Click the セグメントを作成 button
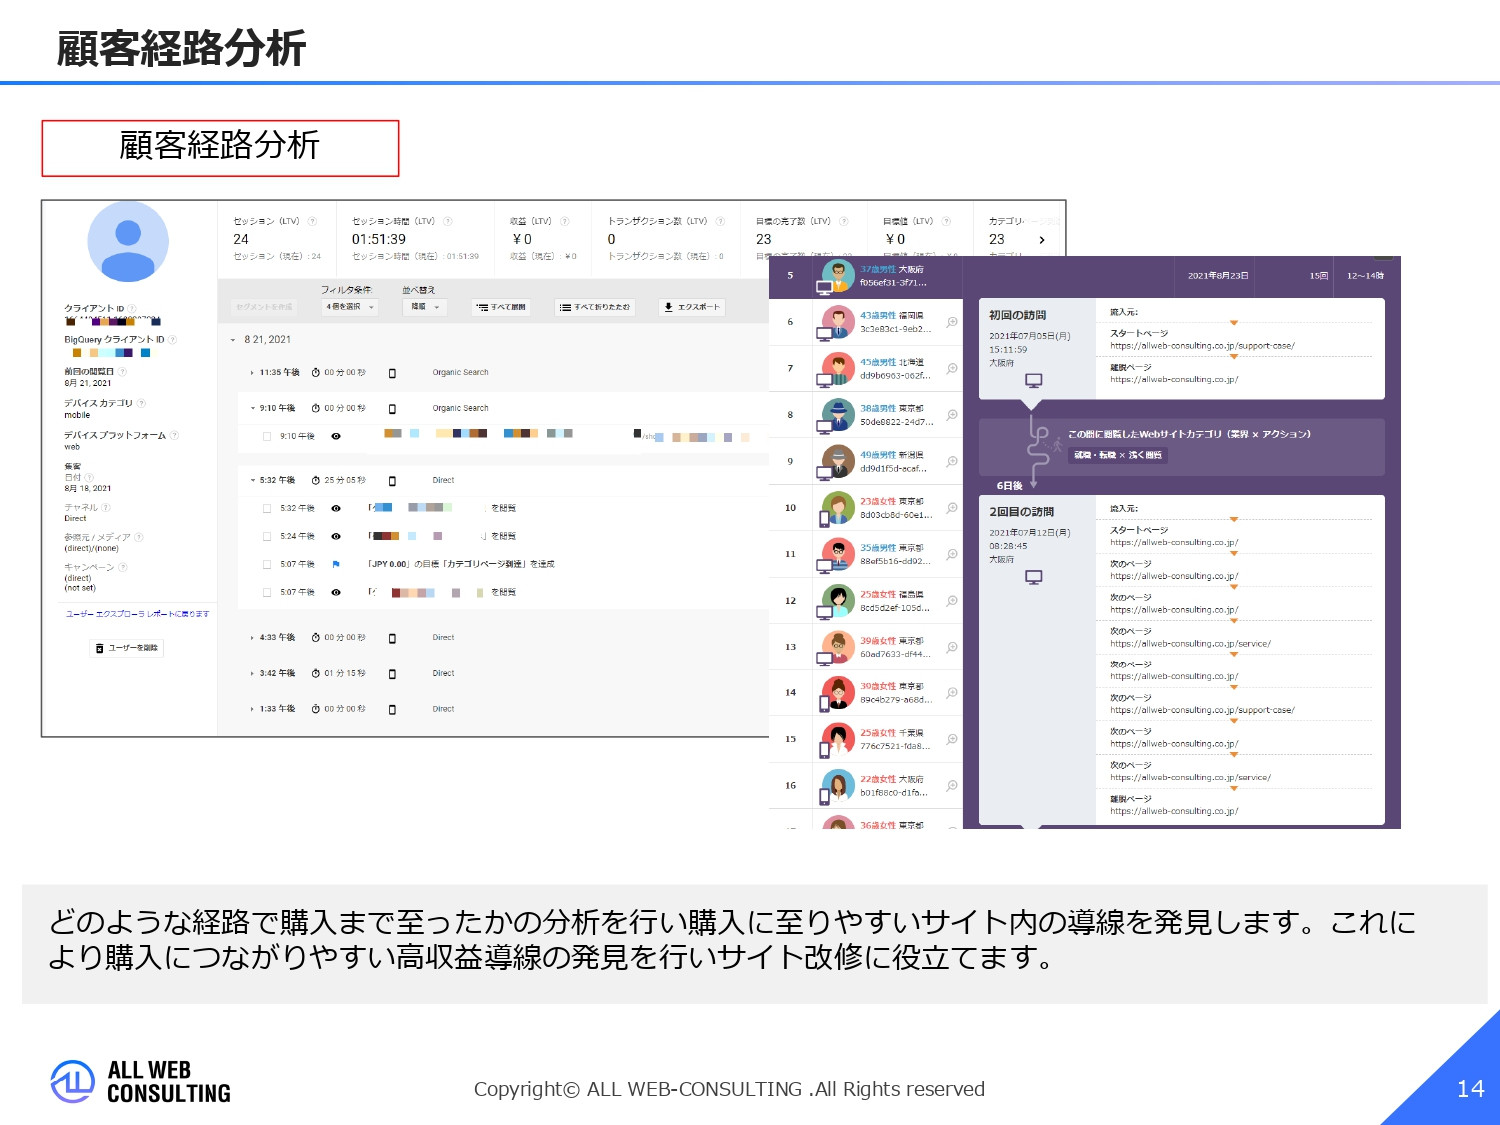The width and height of the screenshot is (1500, 1125). click(263, 307)
